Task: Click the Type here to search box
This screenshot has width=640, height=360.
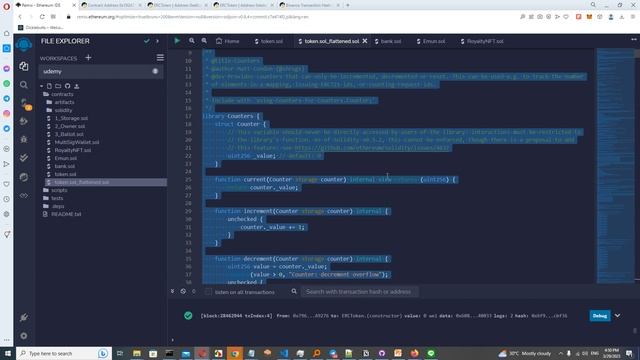Action: [x=63, y=353]
